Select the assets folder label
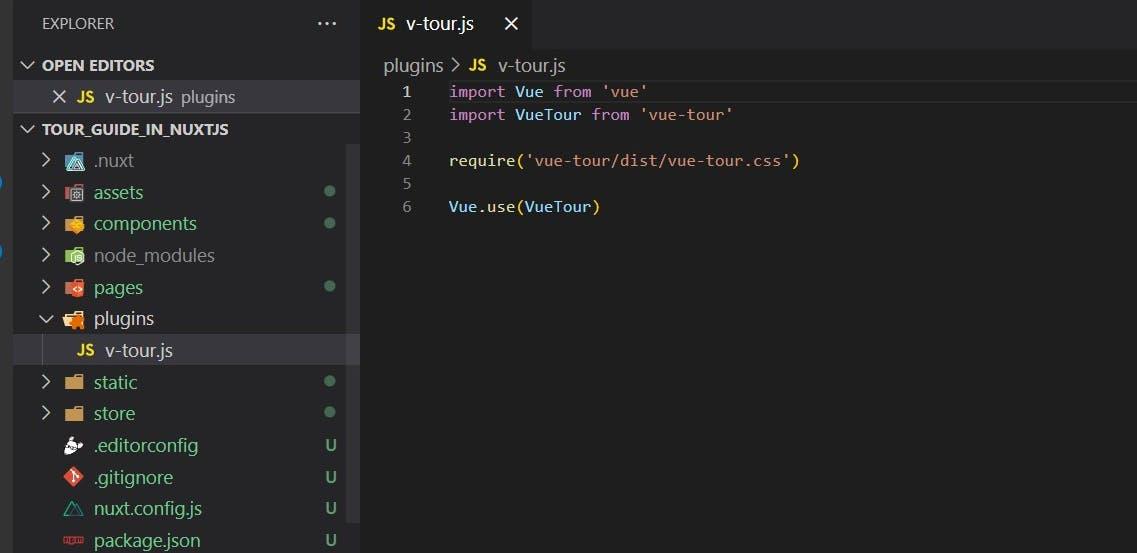This screenshot has height=553, width=1137. (x=118, y=193)
